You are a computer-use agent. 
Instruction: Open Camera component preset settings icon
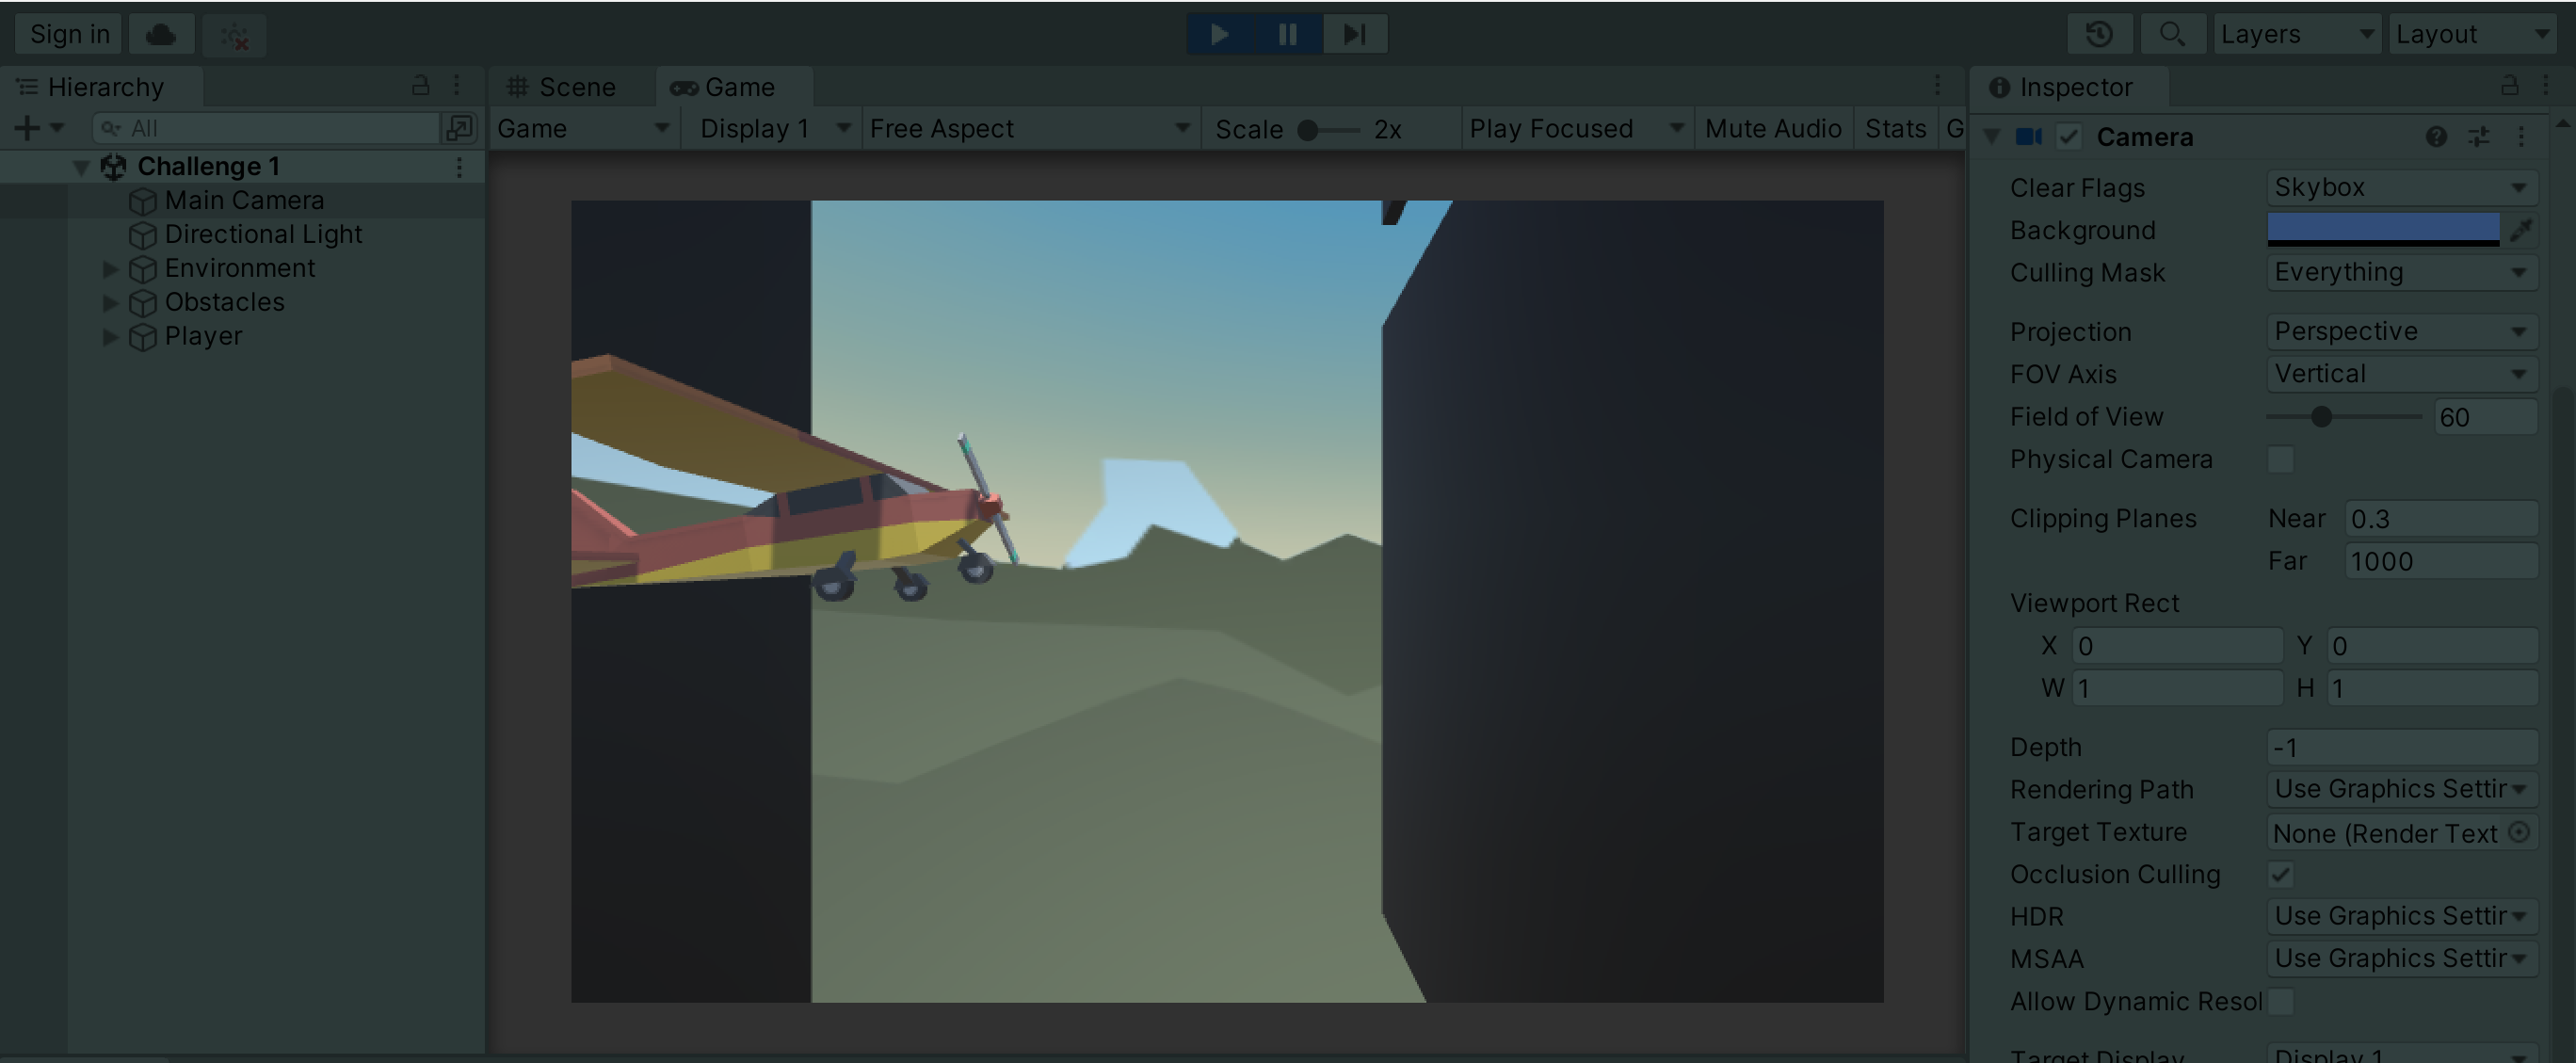(x=2479, y=137)
